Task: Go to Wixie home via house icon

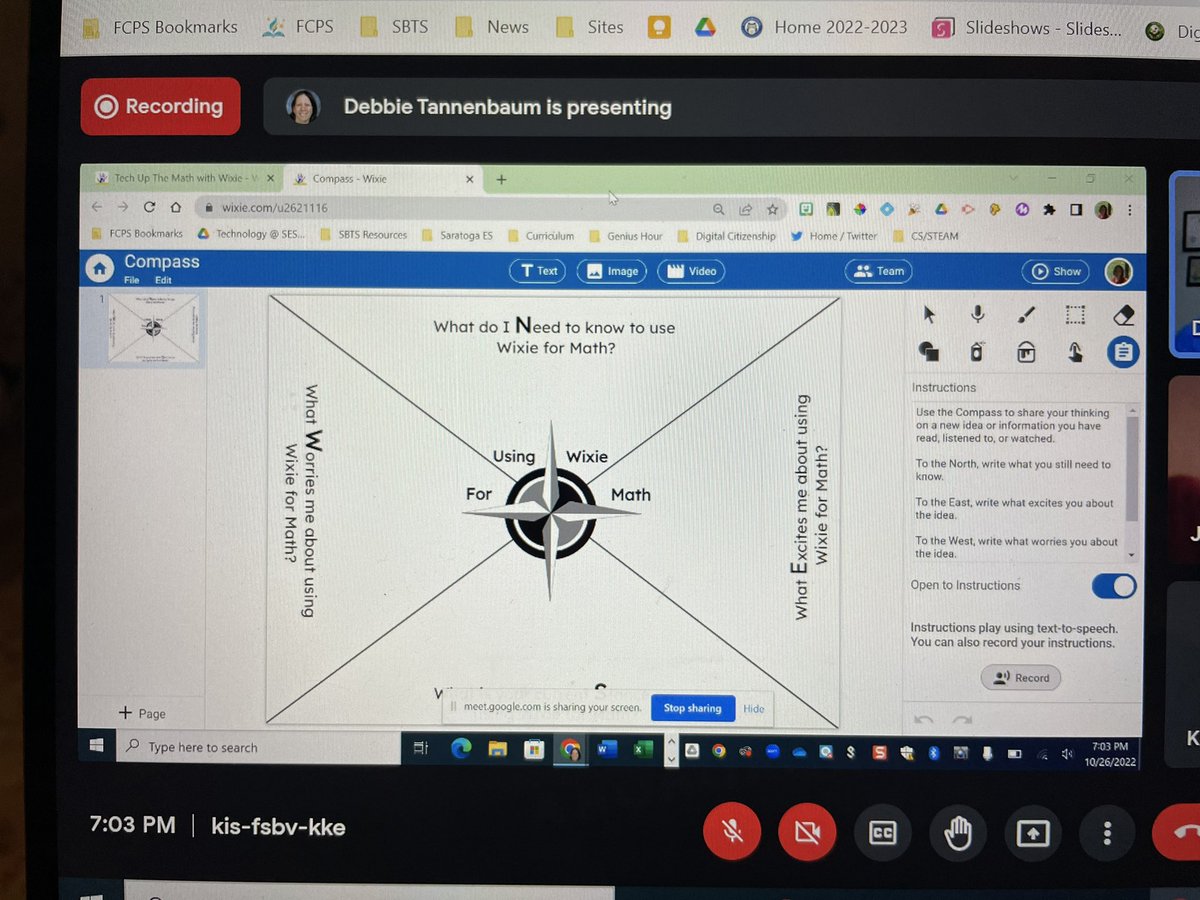Action: [98, 269]
